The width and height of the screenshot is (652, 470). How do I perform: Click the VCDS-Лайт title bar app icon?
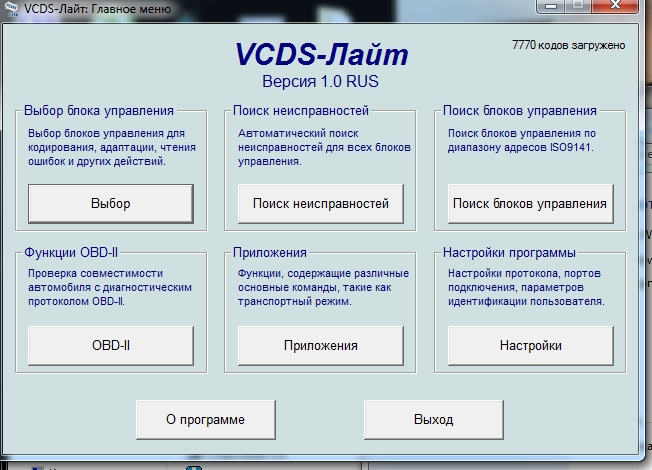tap(12, 8)
